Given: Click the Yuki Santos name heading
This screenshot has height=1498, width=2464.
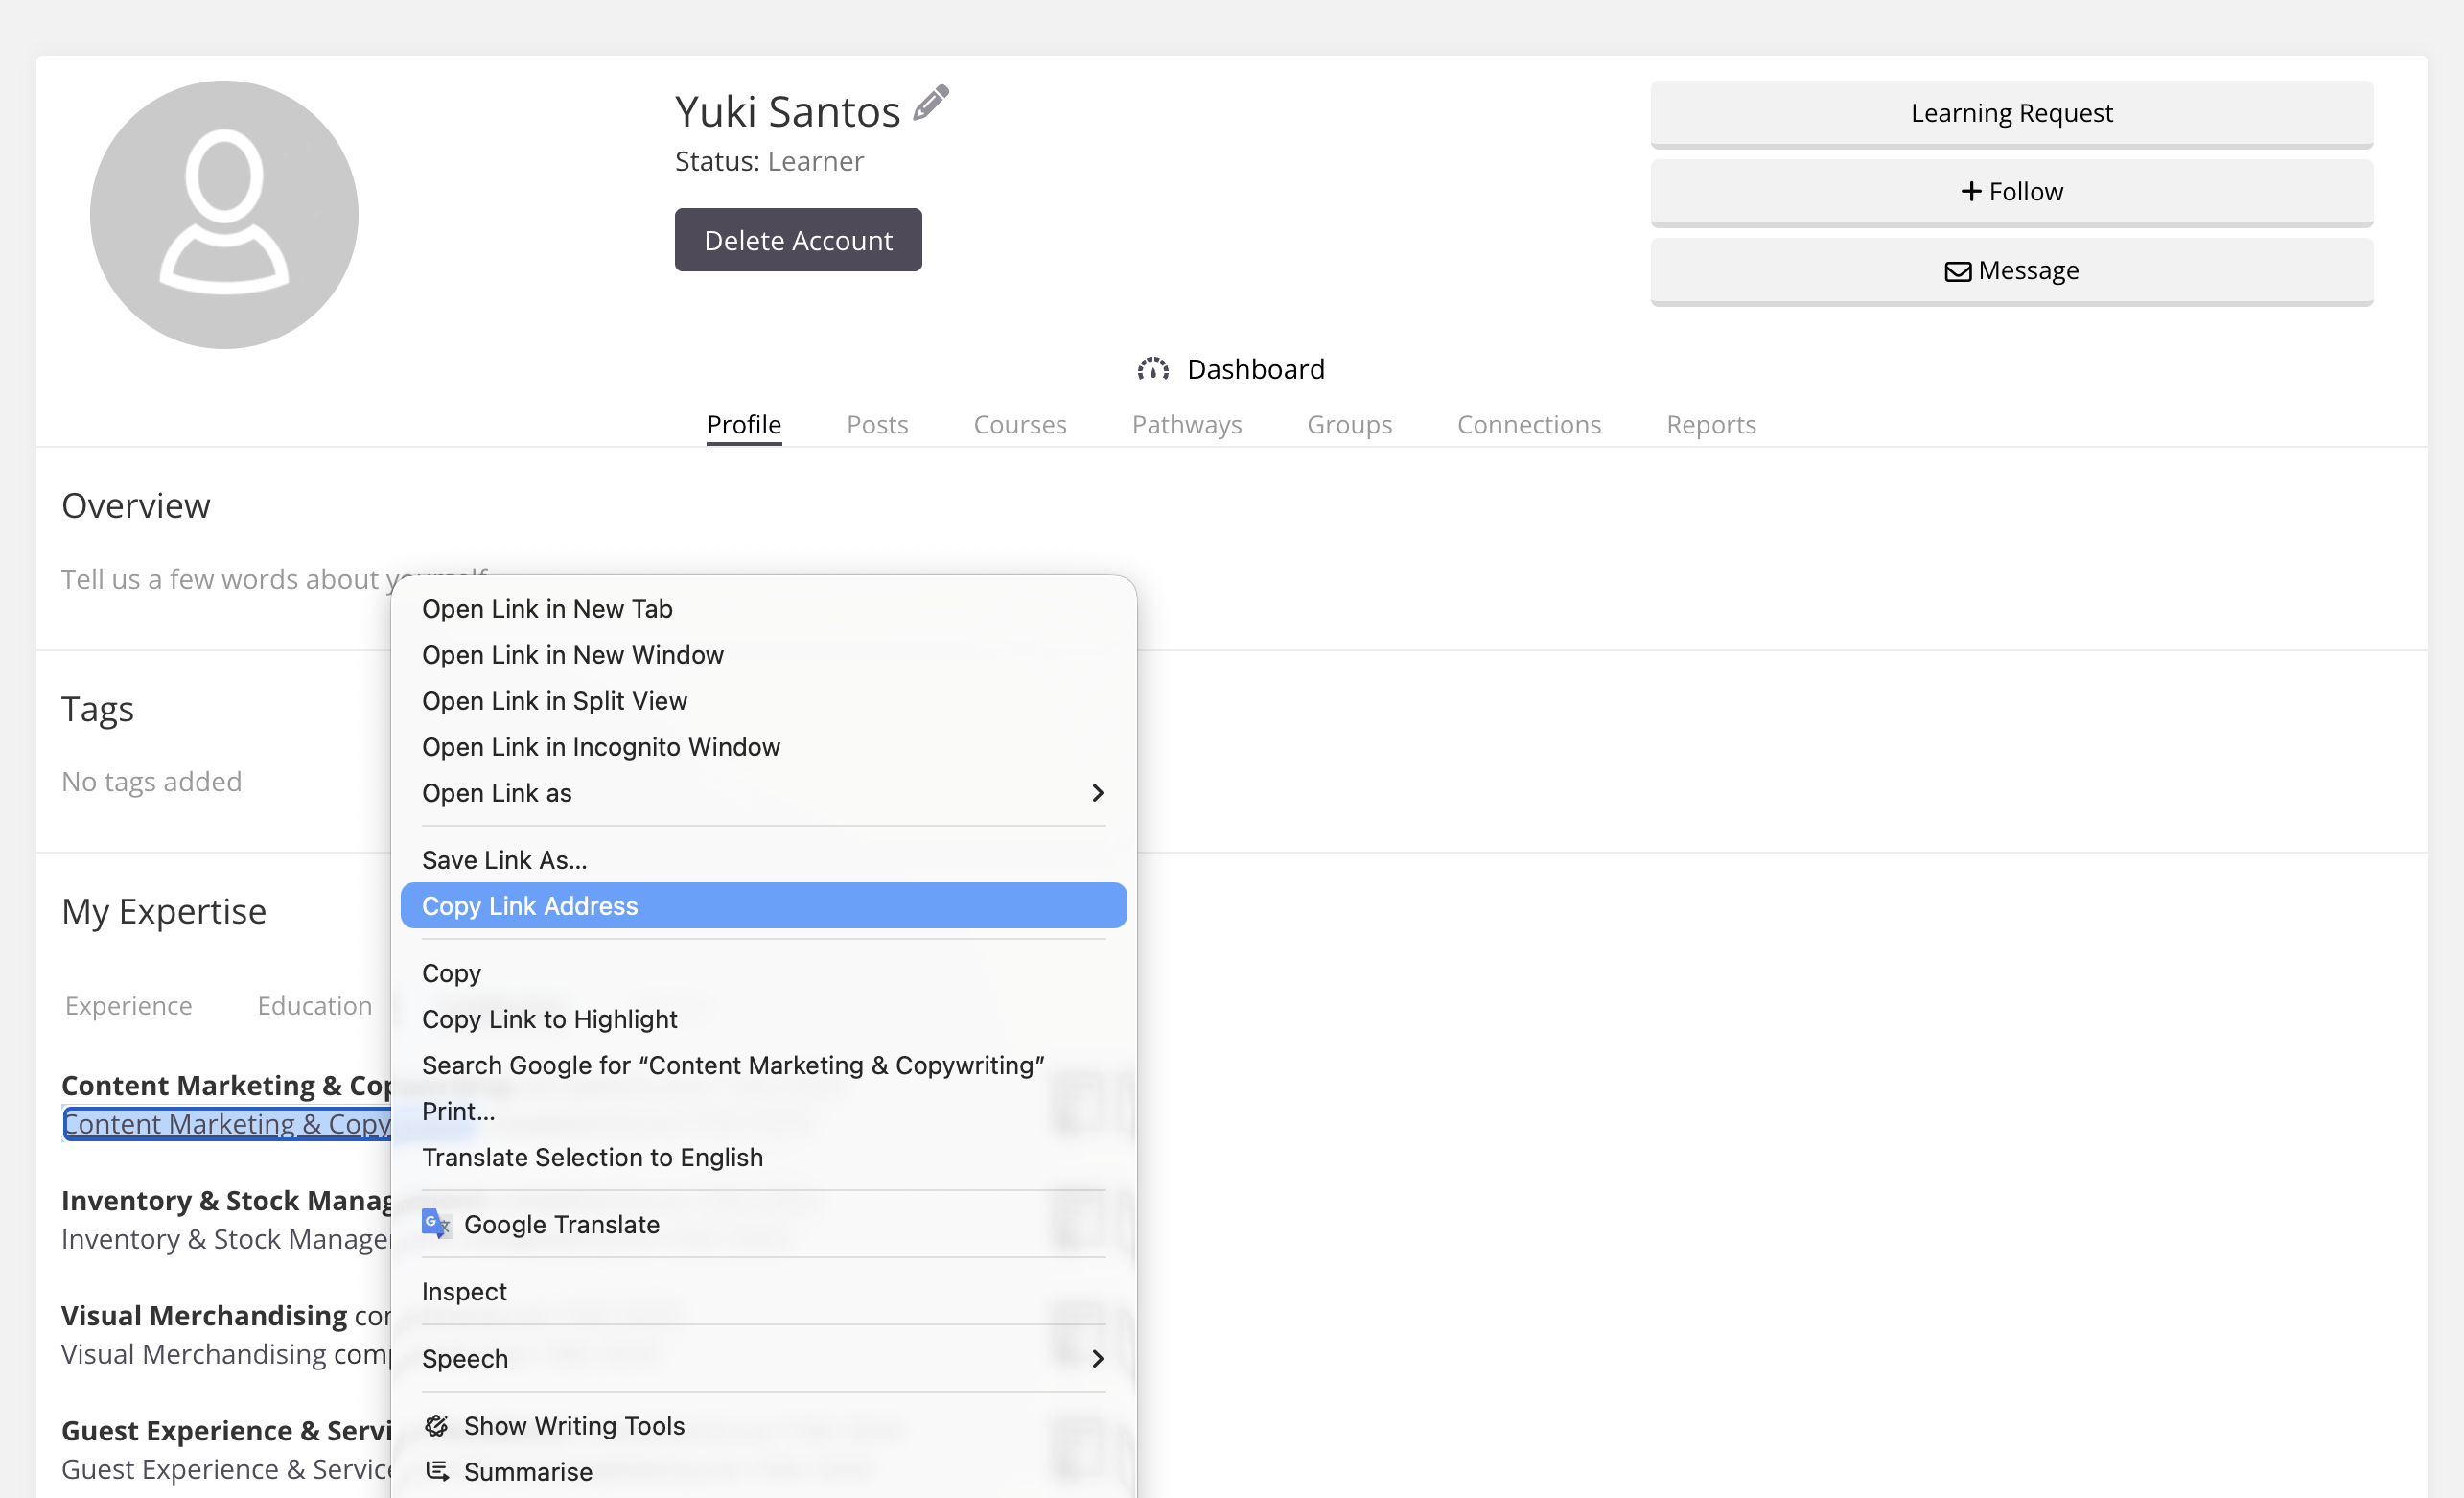Looking at the screenshot, I should (x=788, y=111).
